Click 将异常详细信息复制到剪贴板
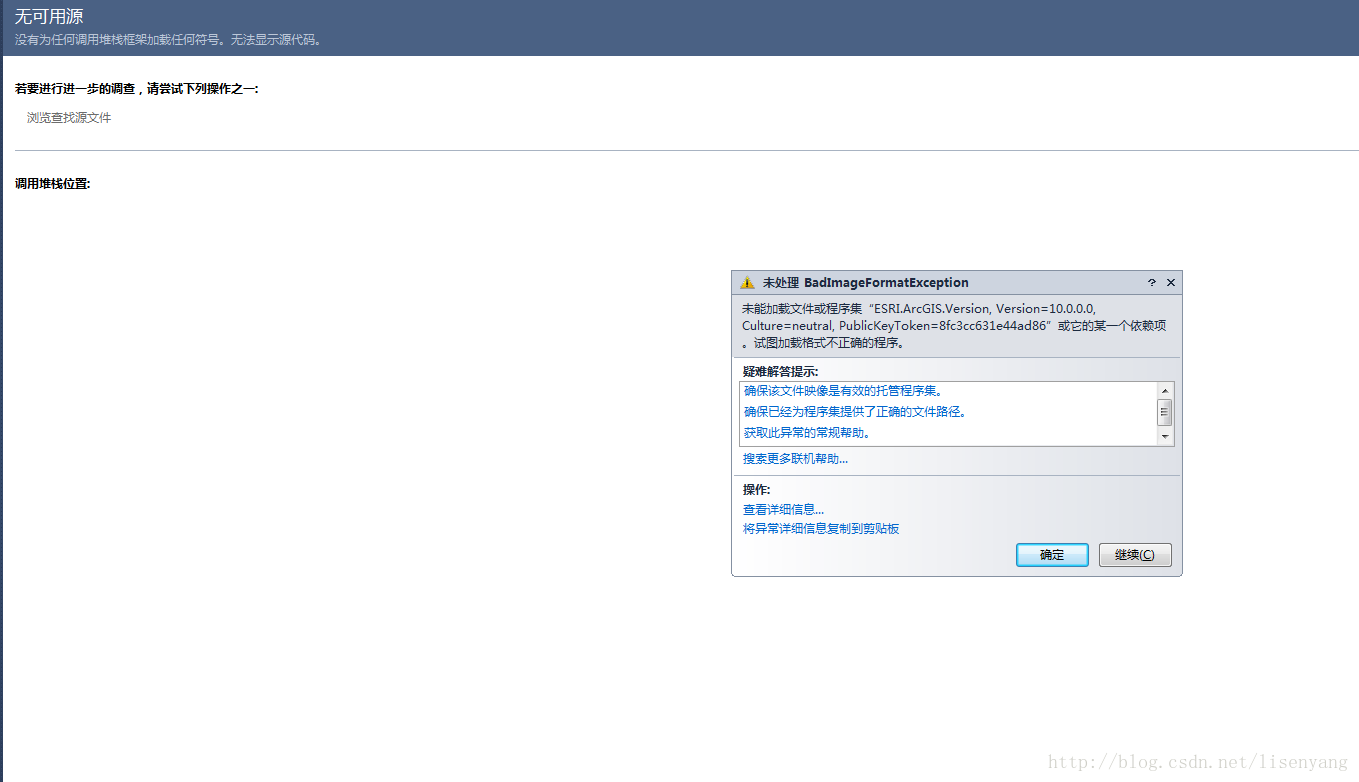 coord(821,529)
